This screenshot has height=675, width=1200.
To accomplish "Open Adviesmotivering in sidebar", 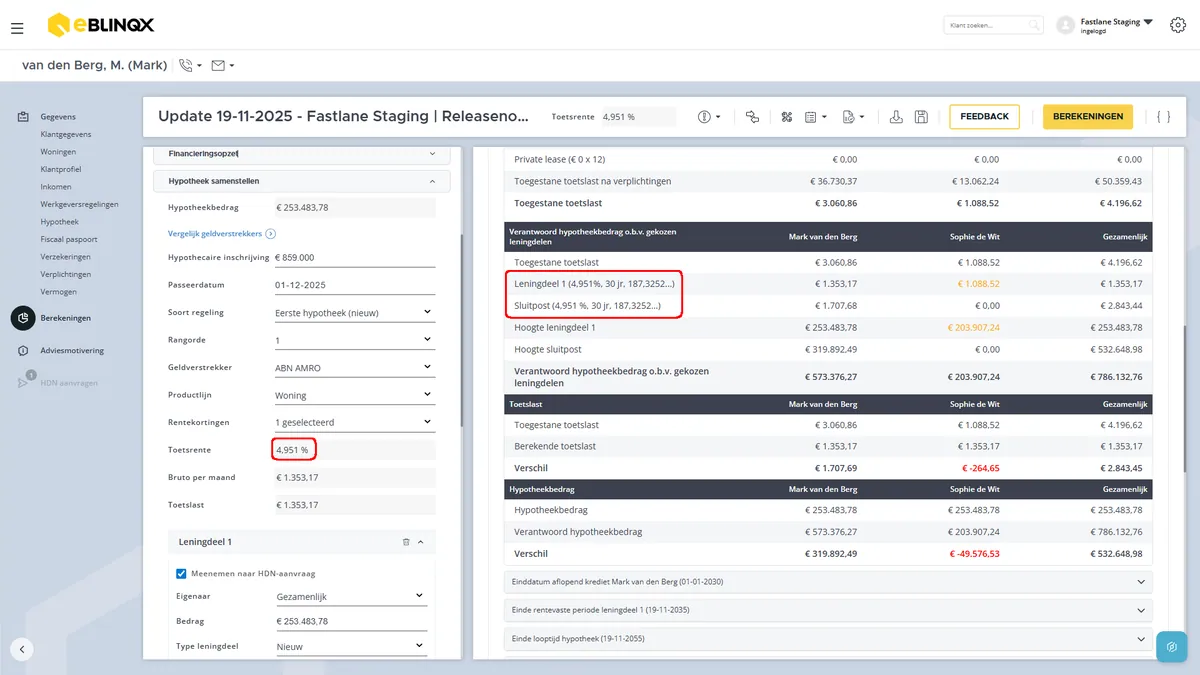I will 72,351.
